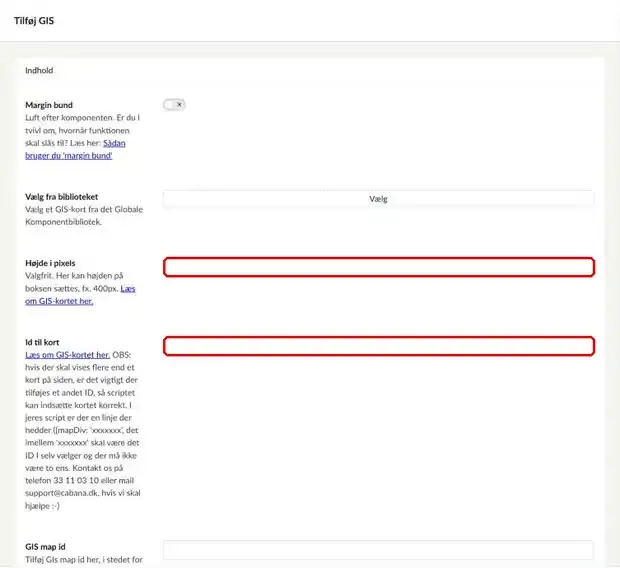Screen dimensions: 620x568
Task: Open the 'Sådan bruger du margin bund' link
Action: coord(75,149)
